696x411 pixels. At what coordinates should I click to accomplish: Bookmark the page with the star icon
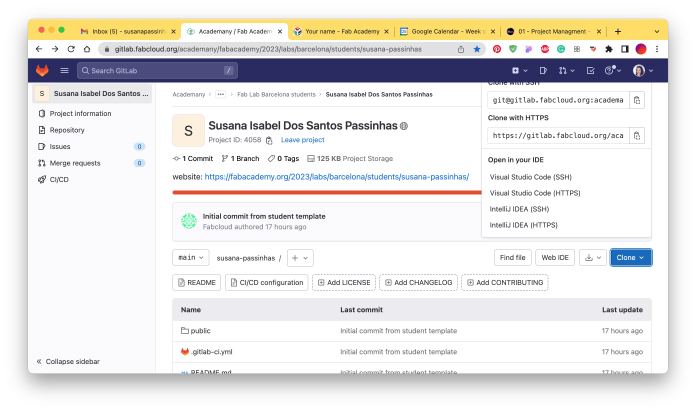click(x=477, y=49)
